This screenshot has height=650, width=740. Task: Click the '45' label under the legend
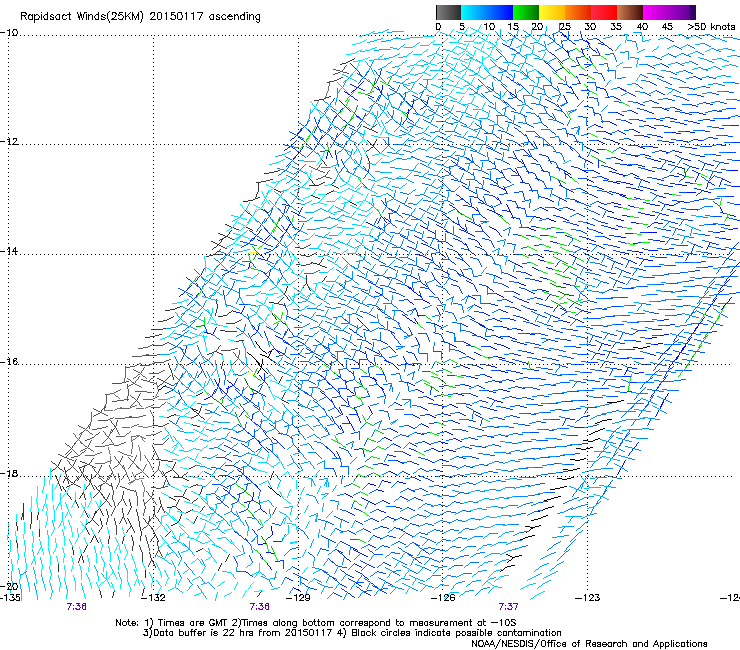coord(667,27)
